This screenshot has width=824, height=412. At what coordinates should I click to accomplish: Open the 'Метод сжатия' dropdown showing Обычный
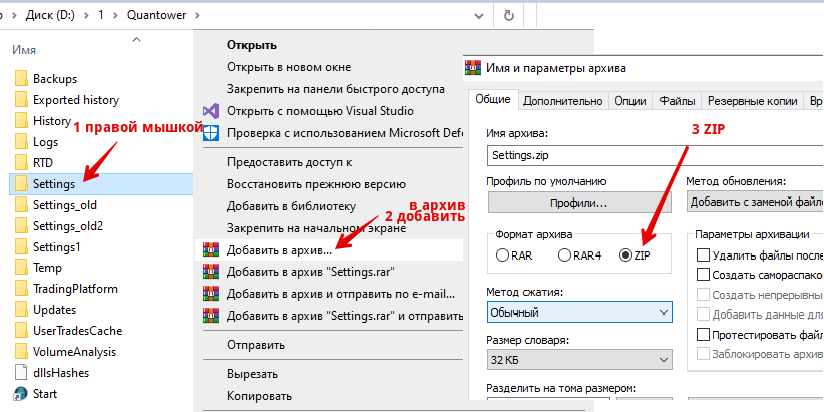point(580,313)
